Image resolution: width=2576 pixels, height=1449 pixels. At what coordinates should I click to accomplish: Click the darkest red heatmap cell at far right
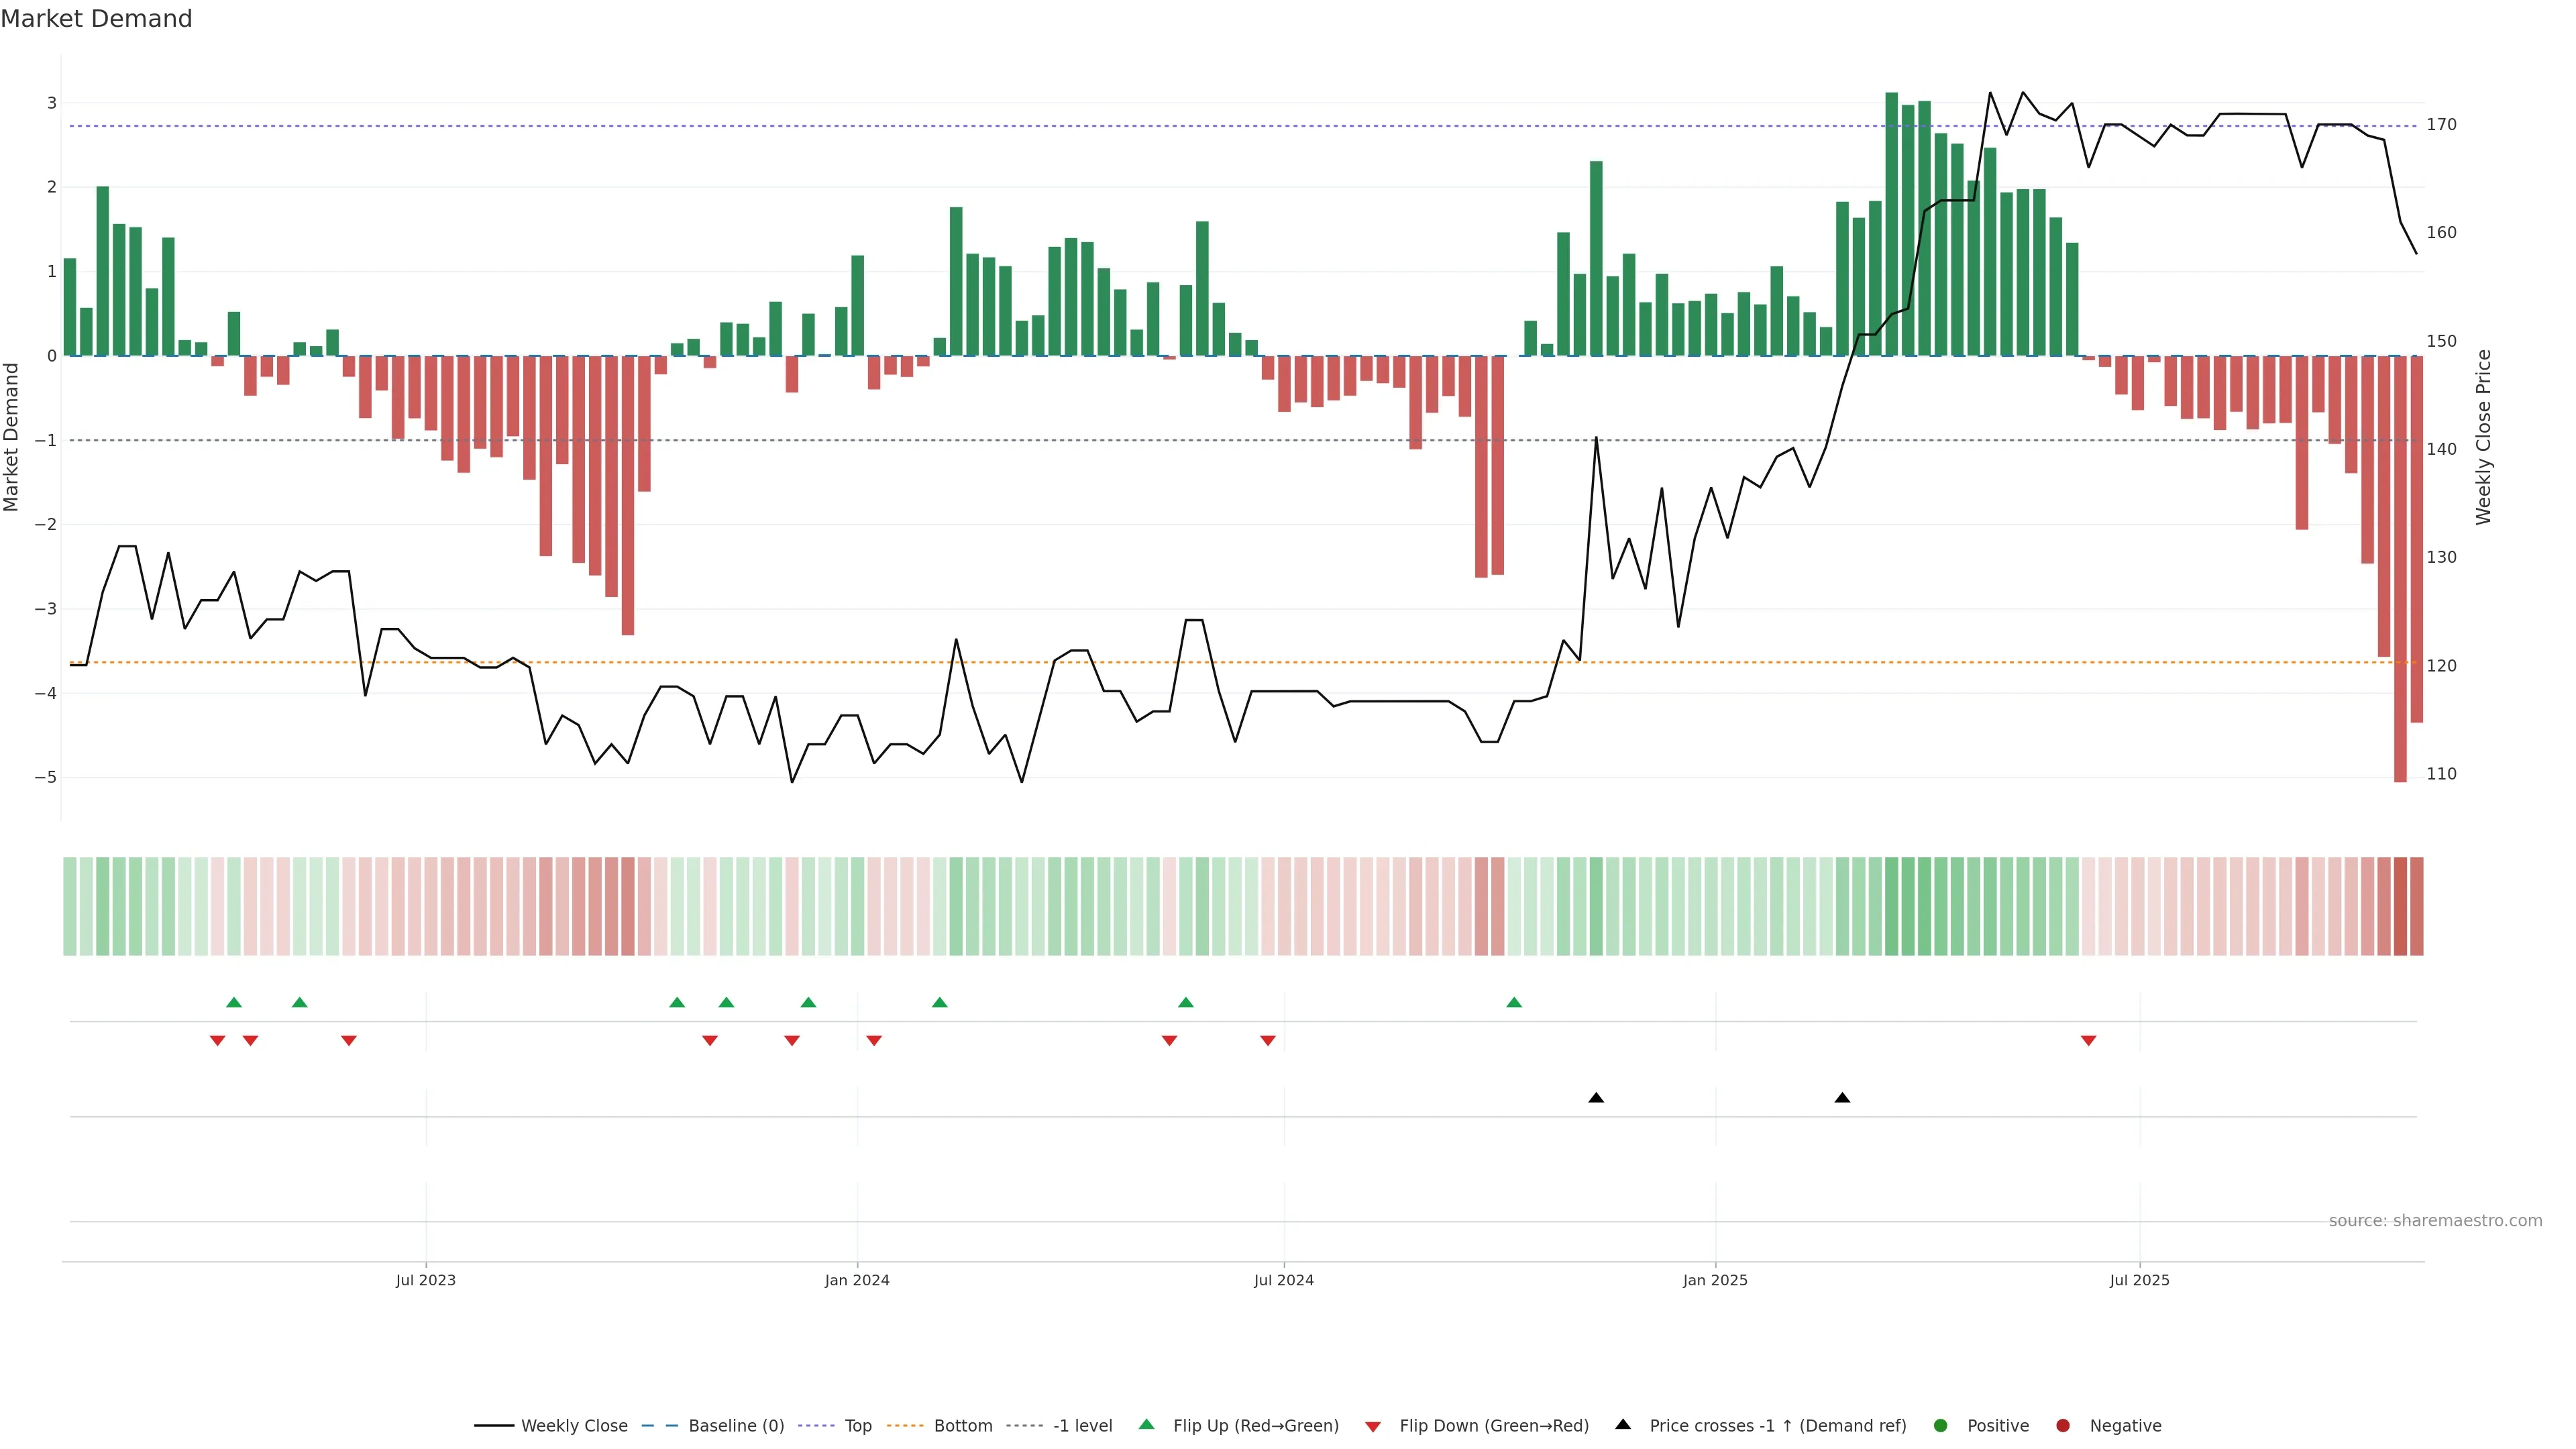(2400, 906)
